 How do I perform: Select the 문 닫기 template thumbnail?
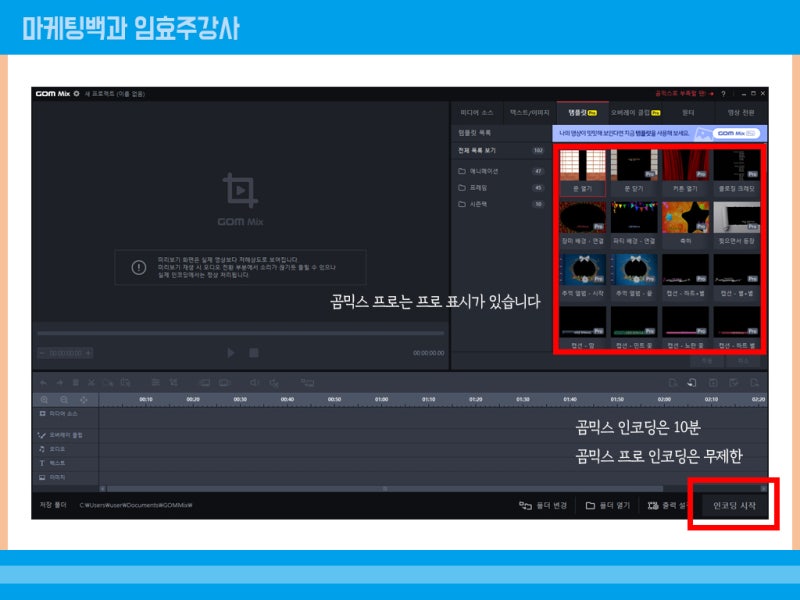coord(634,172)
